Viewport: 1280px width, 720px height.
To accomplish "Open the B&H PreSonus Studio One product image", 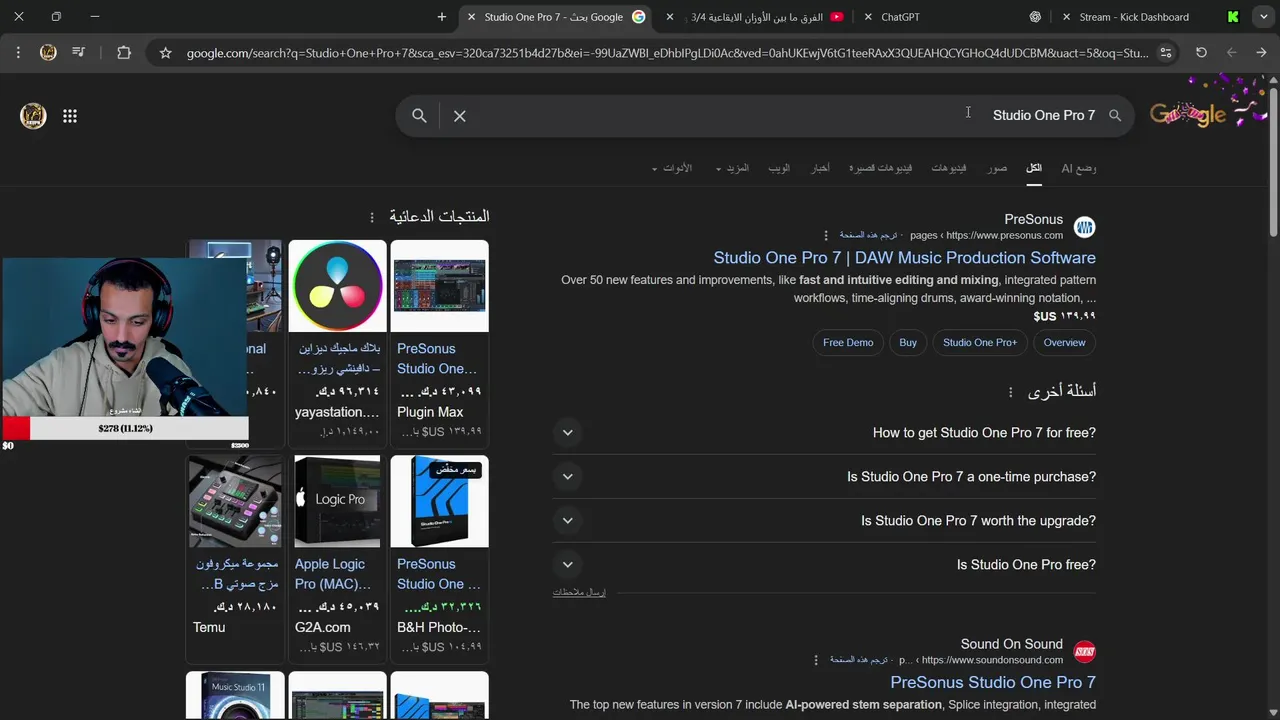I will click(x=439, y=501).
